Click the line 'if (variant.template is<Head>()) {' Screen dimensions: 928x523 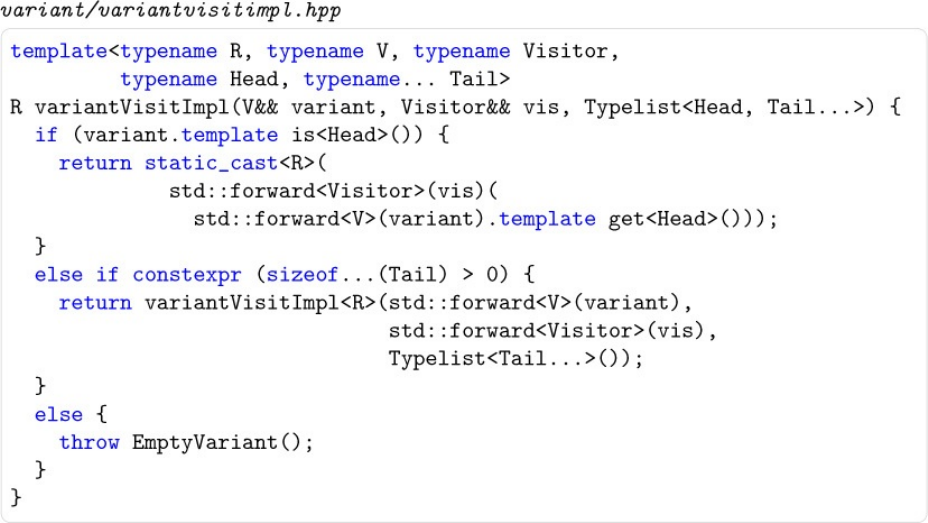pyautogui.click(x=241, y=135)
